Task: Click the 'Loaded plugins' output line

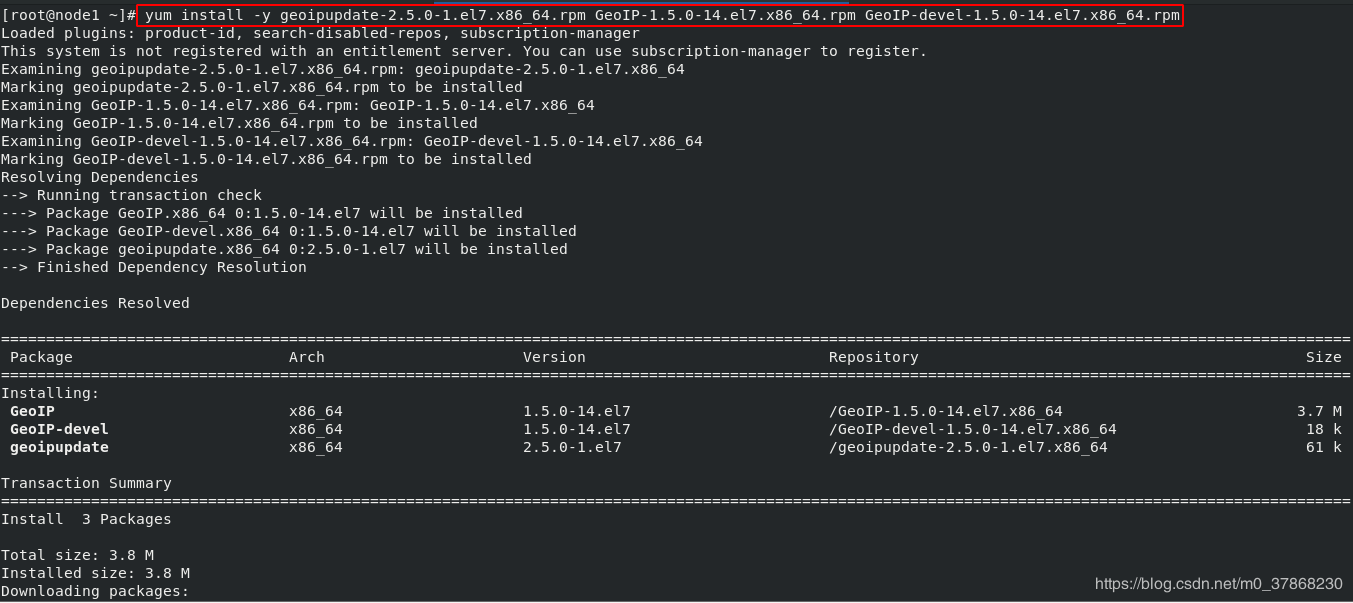Action: (x=320, y=33)
